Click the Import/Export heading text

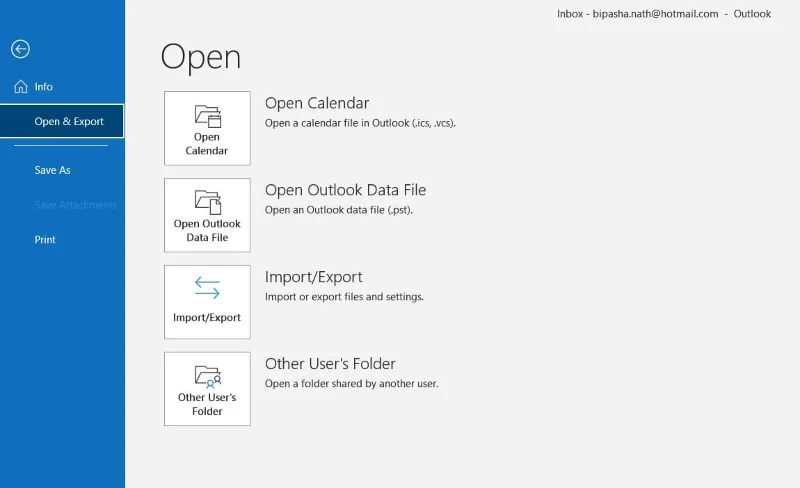313,277
